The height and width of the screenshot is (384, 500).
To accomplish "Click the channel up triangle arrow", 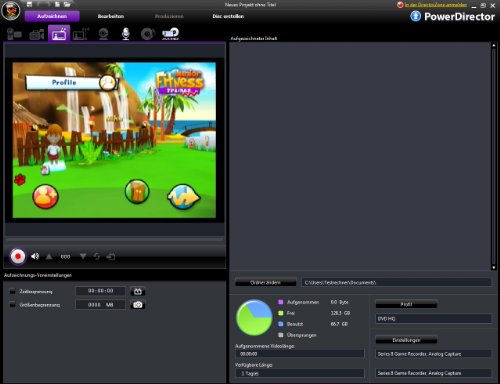I will [49, 256].
